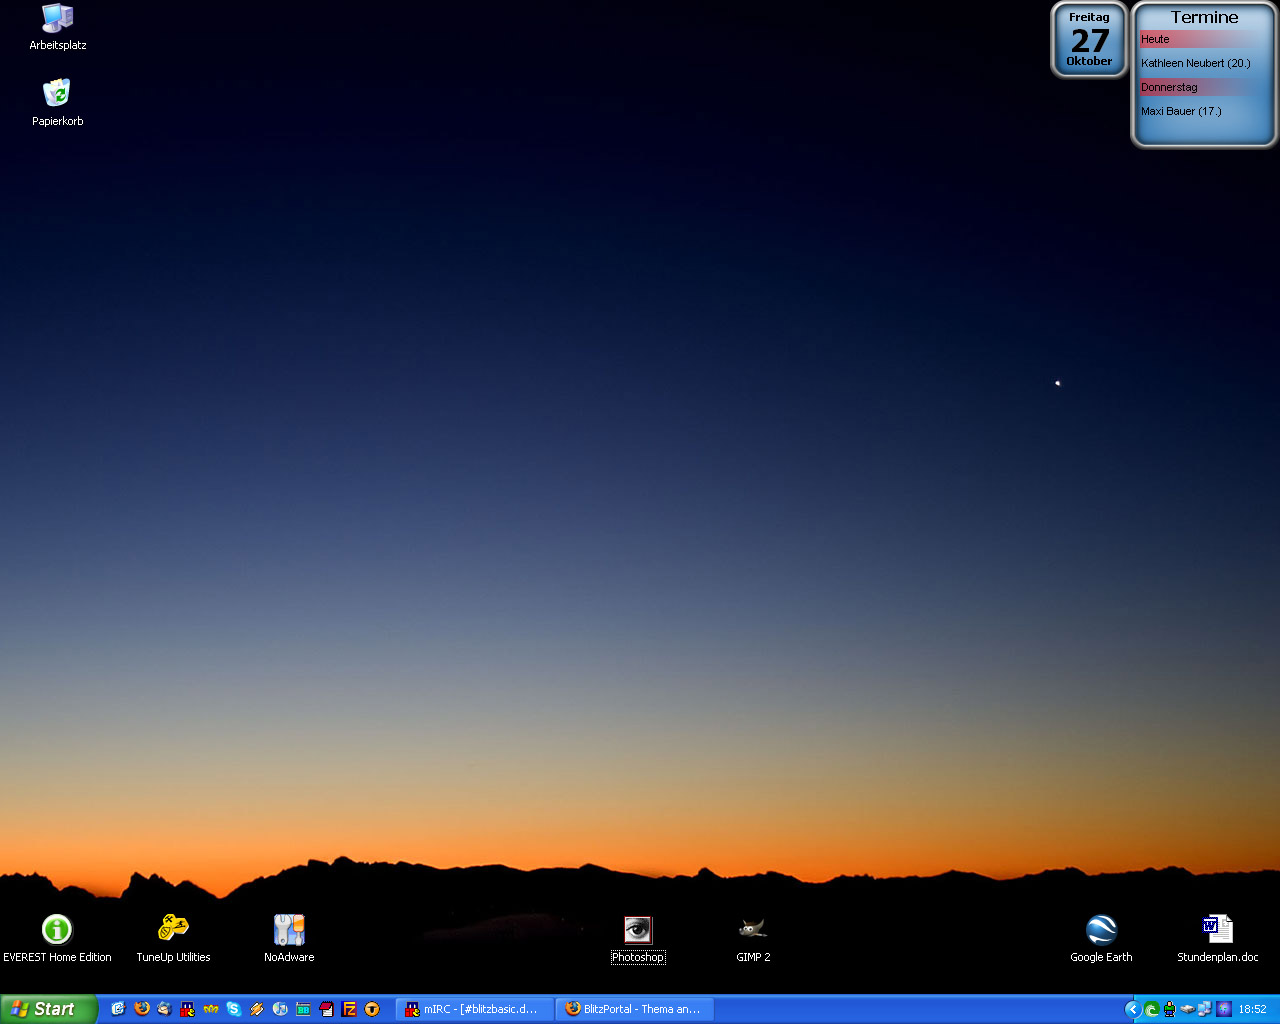
Task: Open the Arbeitsplatz desktop icon
Action: pyautogui.click(x=57, y=19)
